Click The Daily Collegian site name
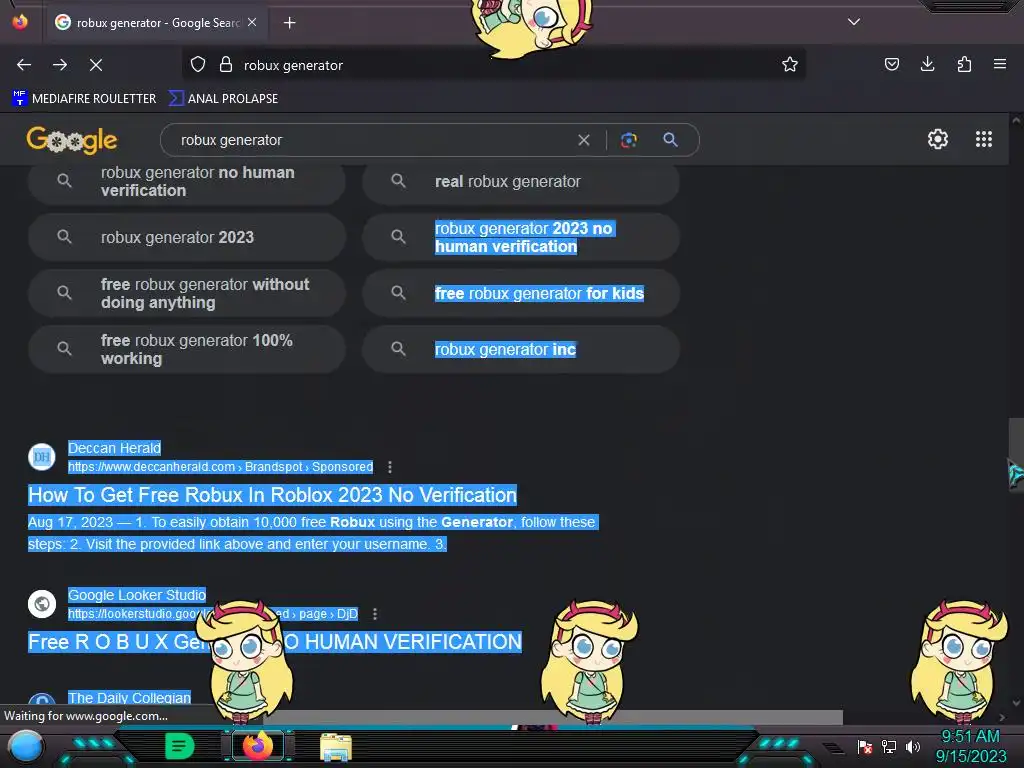This screenshot has width=1024, height=768. [129, 697]
